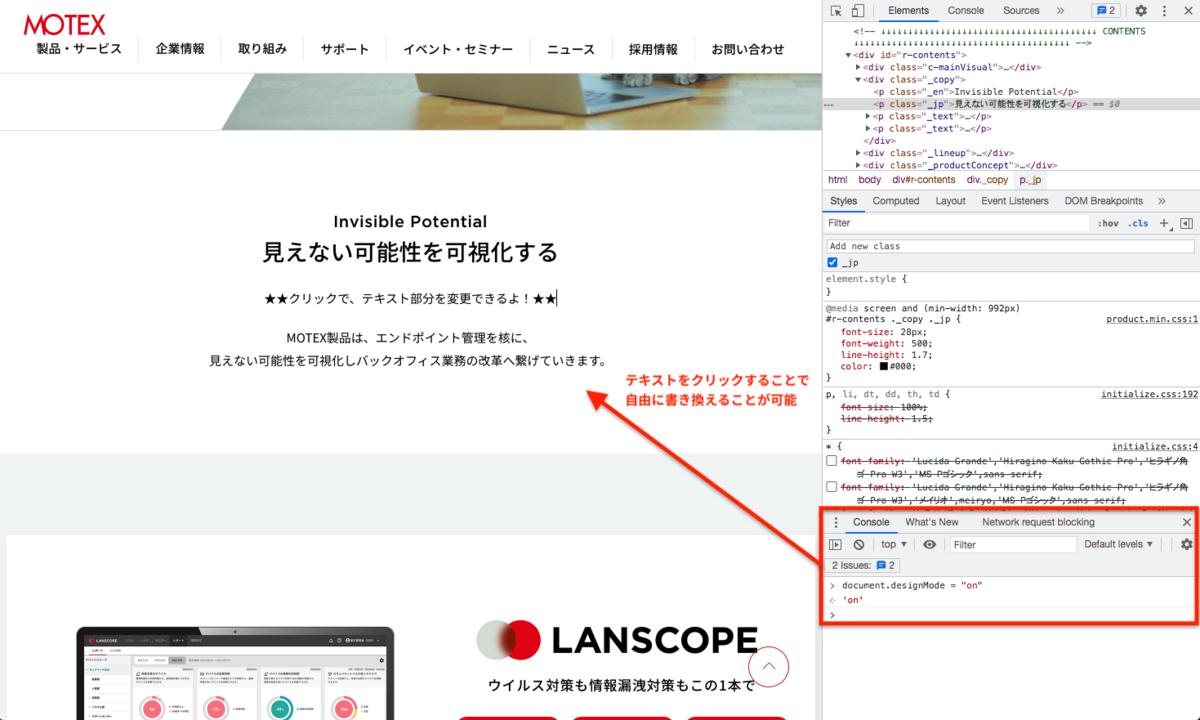Close the DevTools panel
The width and height of the screenshot is (1200, 720).
tap(1187, 11)
